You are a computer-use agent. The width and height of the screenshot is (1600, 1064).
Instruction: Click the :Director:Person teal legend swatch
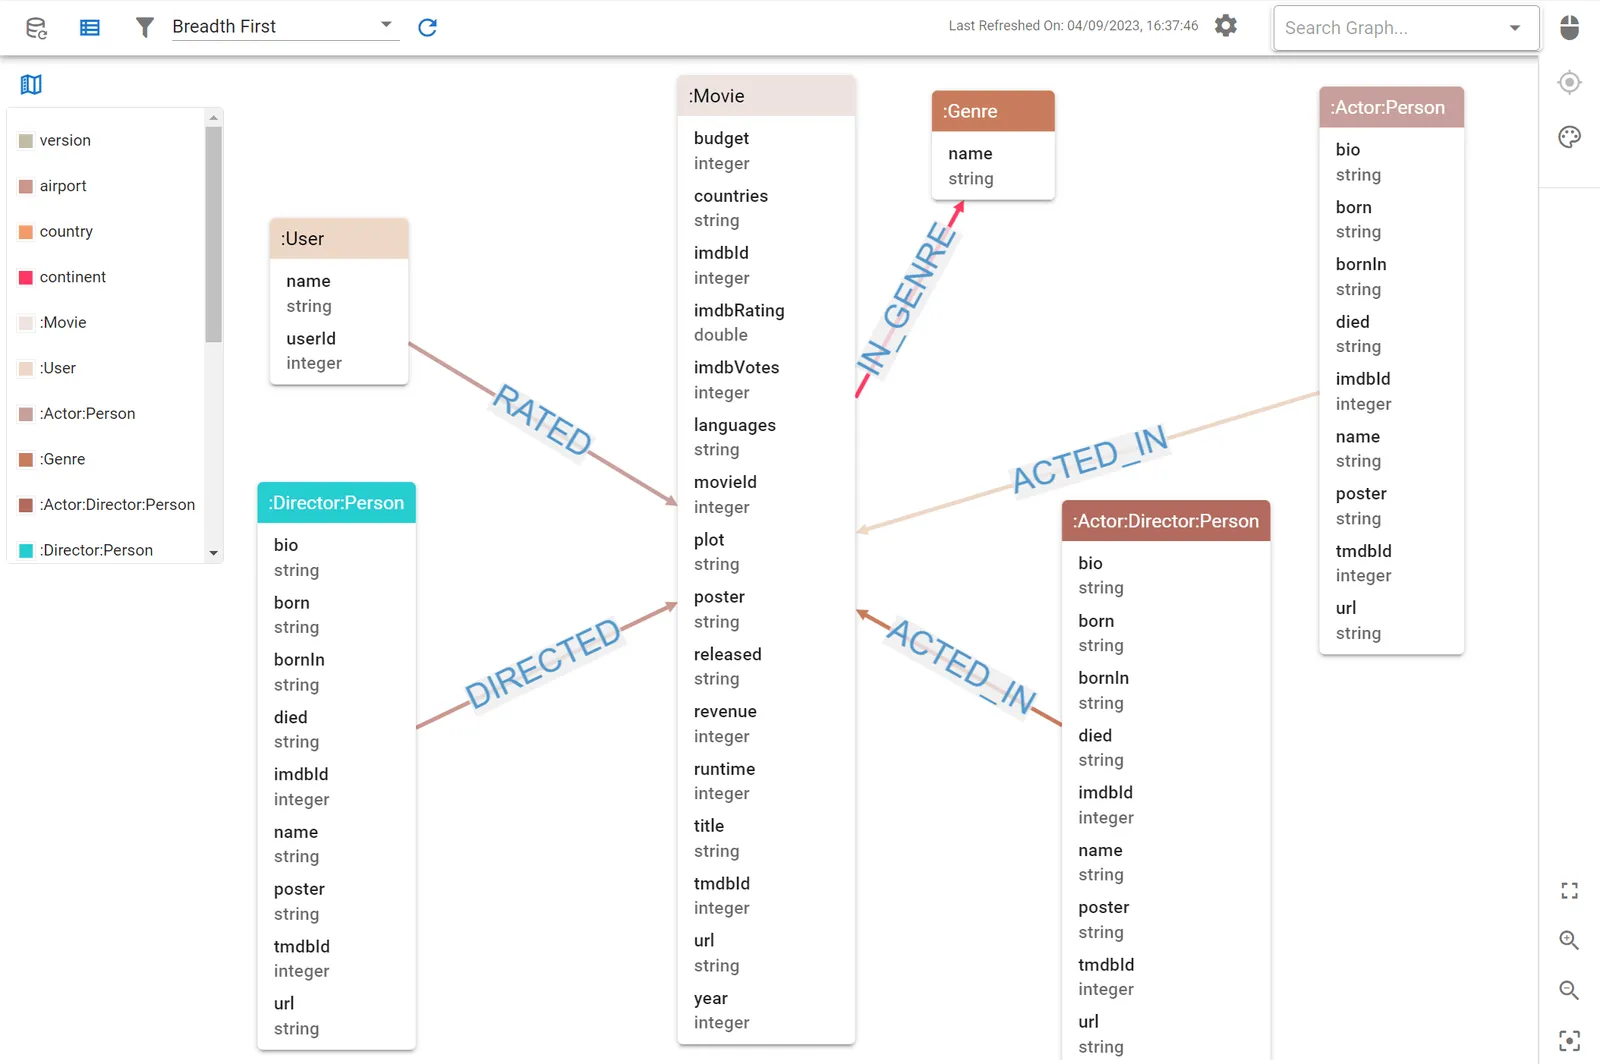[x=26, y=550]
